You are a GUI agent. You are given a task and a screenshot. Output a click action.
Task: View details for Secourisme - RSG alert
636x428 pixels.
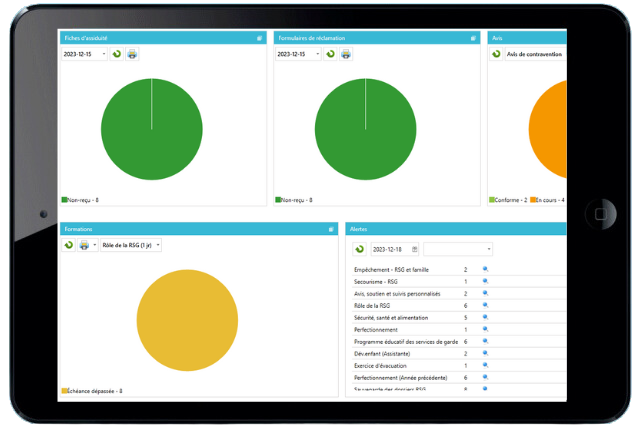point(485,281)
